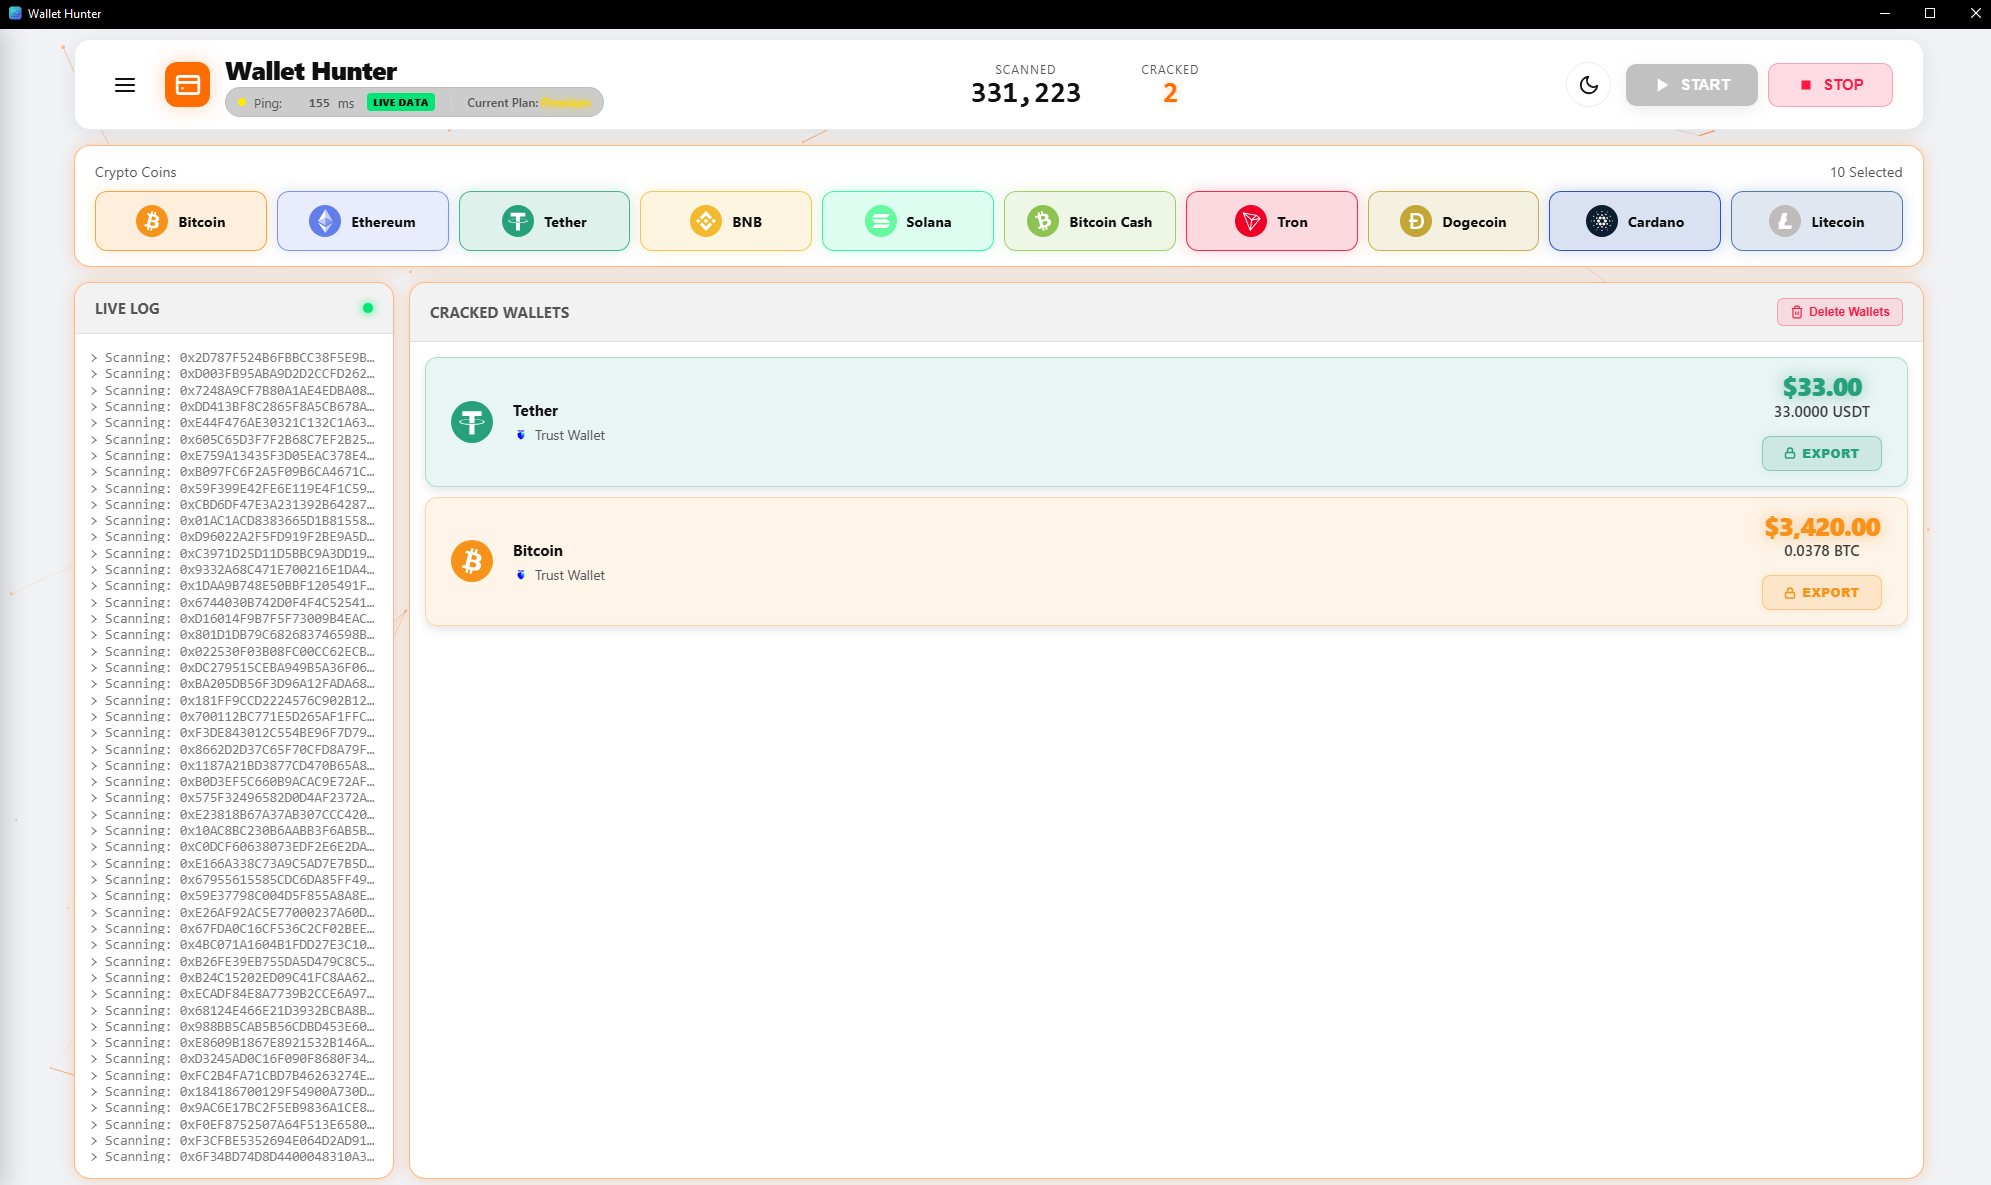Click Delete Wallets button
Screen dimensions: 1991x1185
tap(1839, 312)
